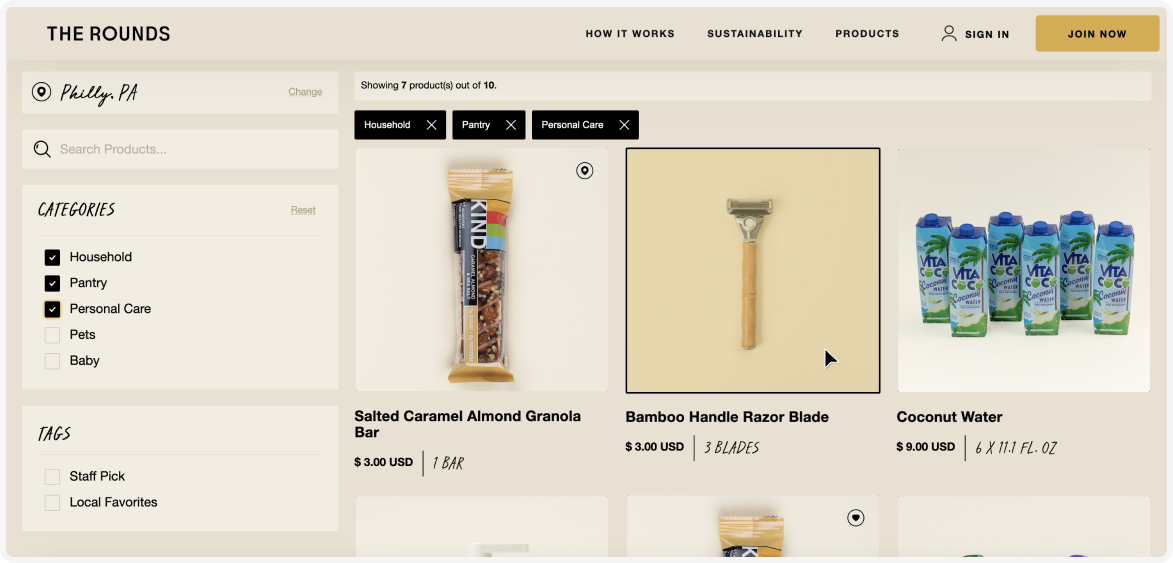Uncheck the Household category checkbox
This screenshot has height=563, width=1173.
tap(52, 257)
